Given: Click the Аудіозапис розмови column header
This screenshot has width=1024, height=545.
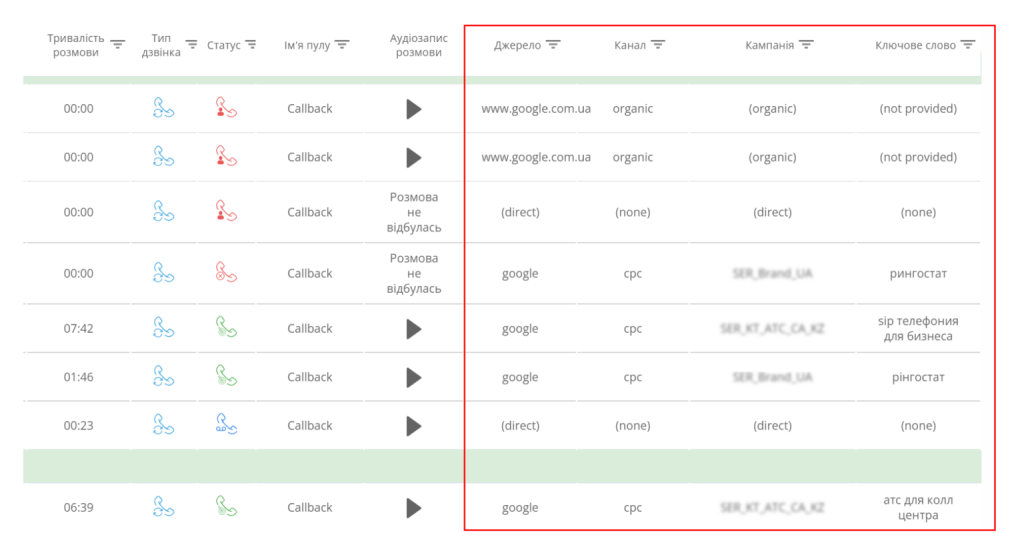Looking at the screenshot, I should [419, 45].
